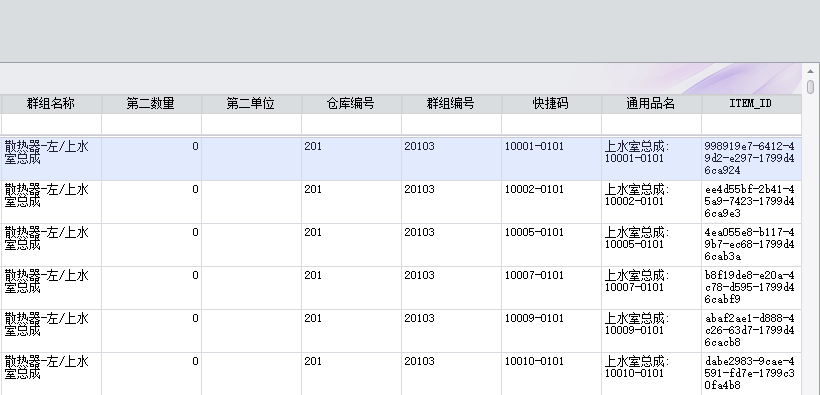This screenshot has height=395, width=820.
Task: Select 群组编号 20103 in row 10005-0101
Action: 451,245
